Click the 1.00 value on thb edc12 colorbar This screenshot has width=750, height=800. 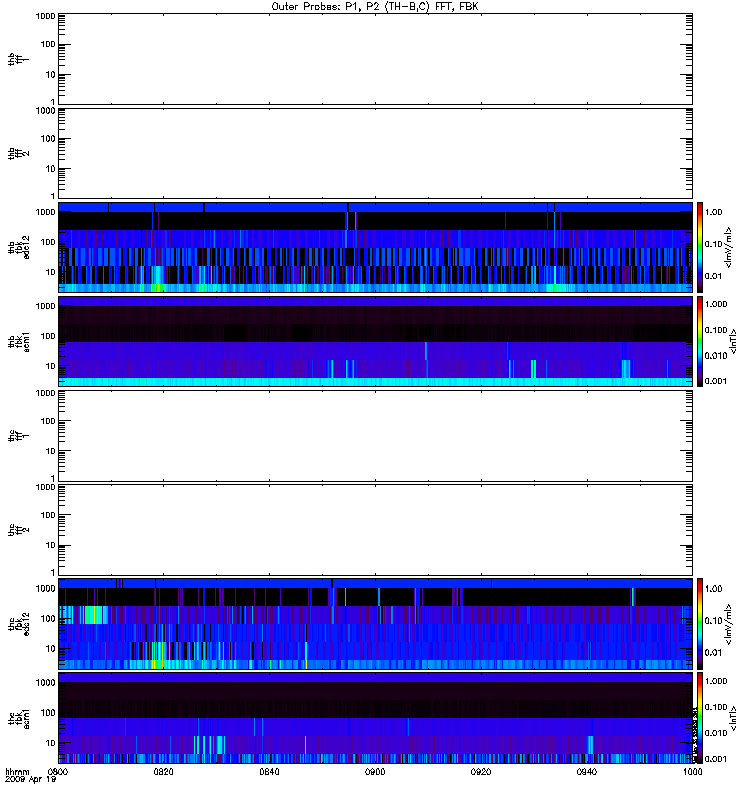tap(713, 212)
